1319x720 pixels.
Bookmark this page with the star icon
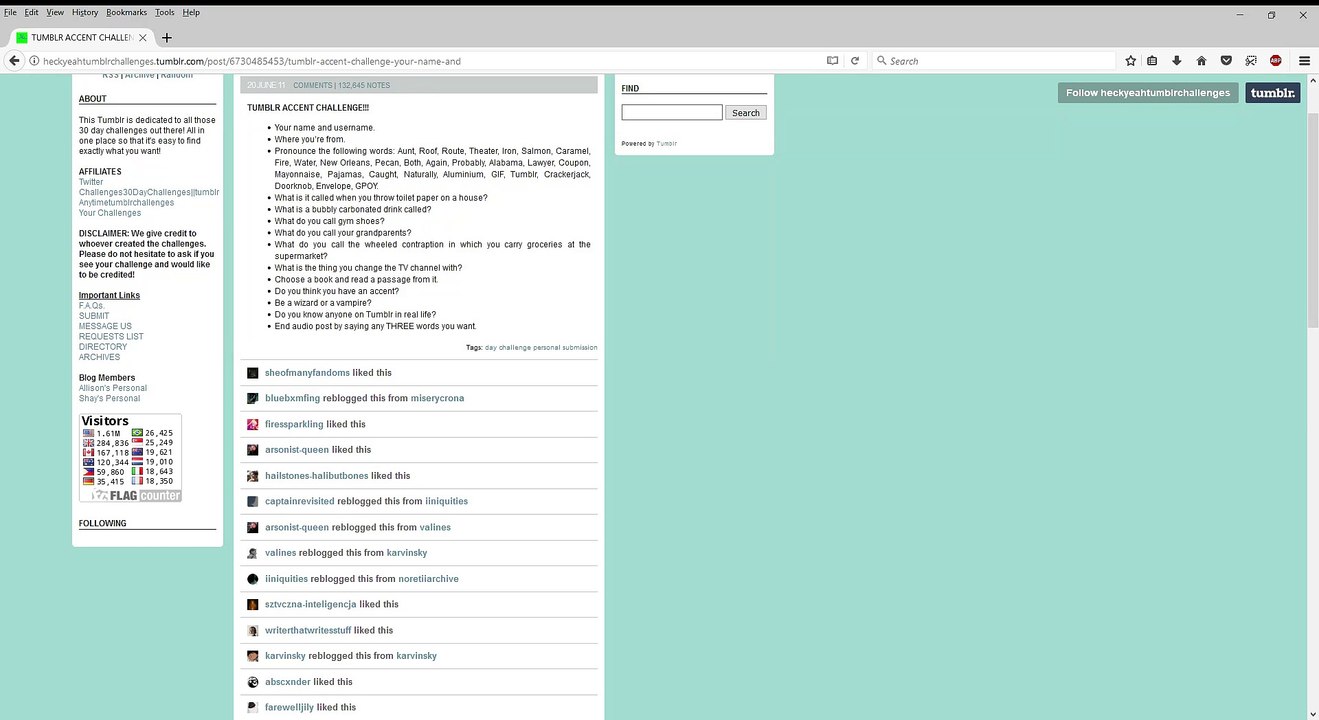coord(1131,61)
